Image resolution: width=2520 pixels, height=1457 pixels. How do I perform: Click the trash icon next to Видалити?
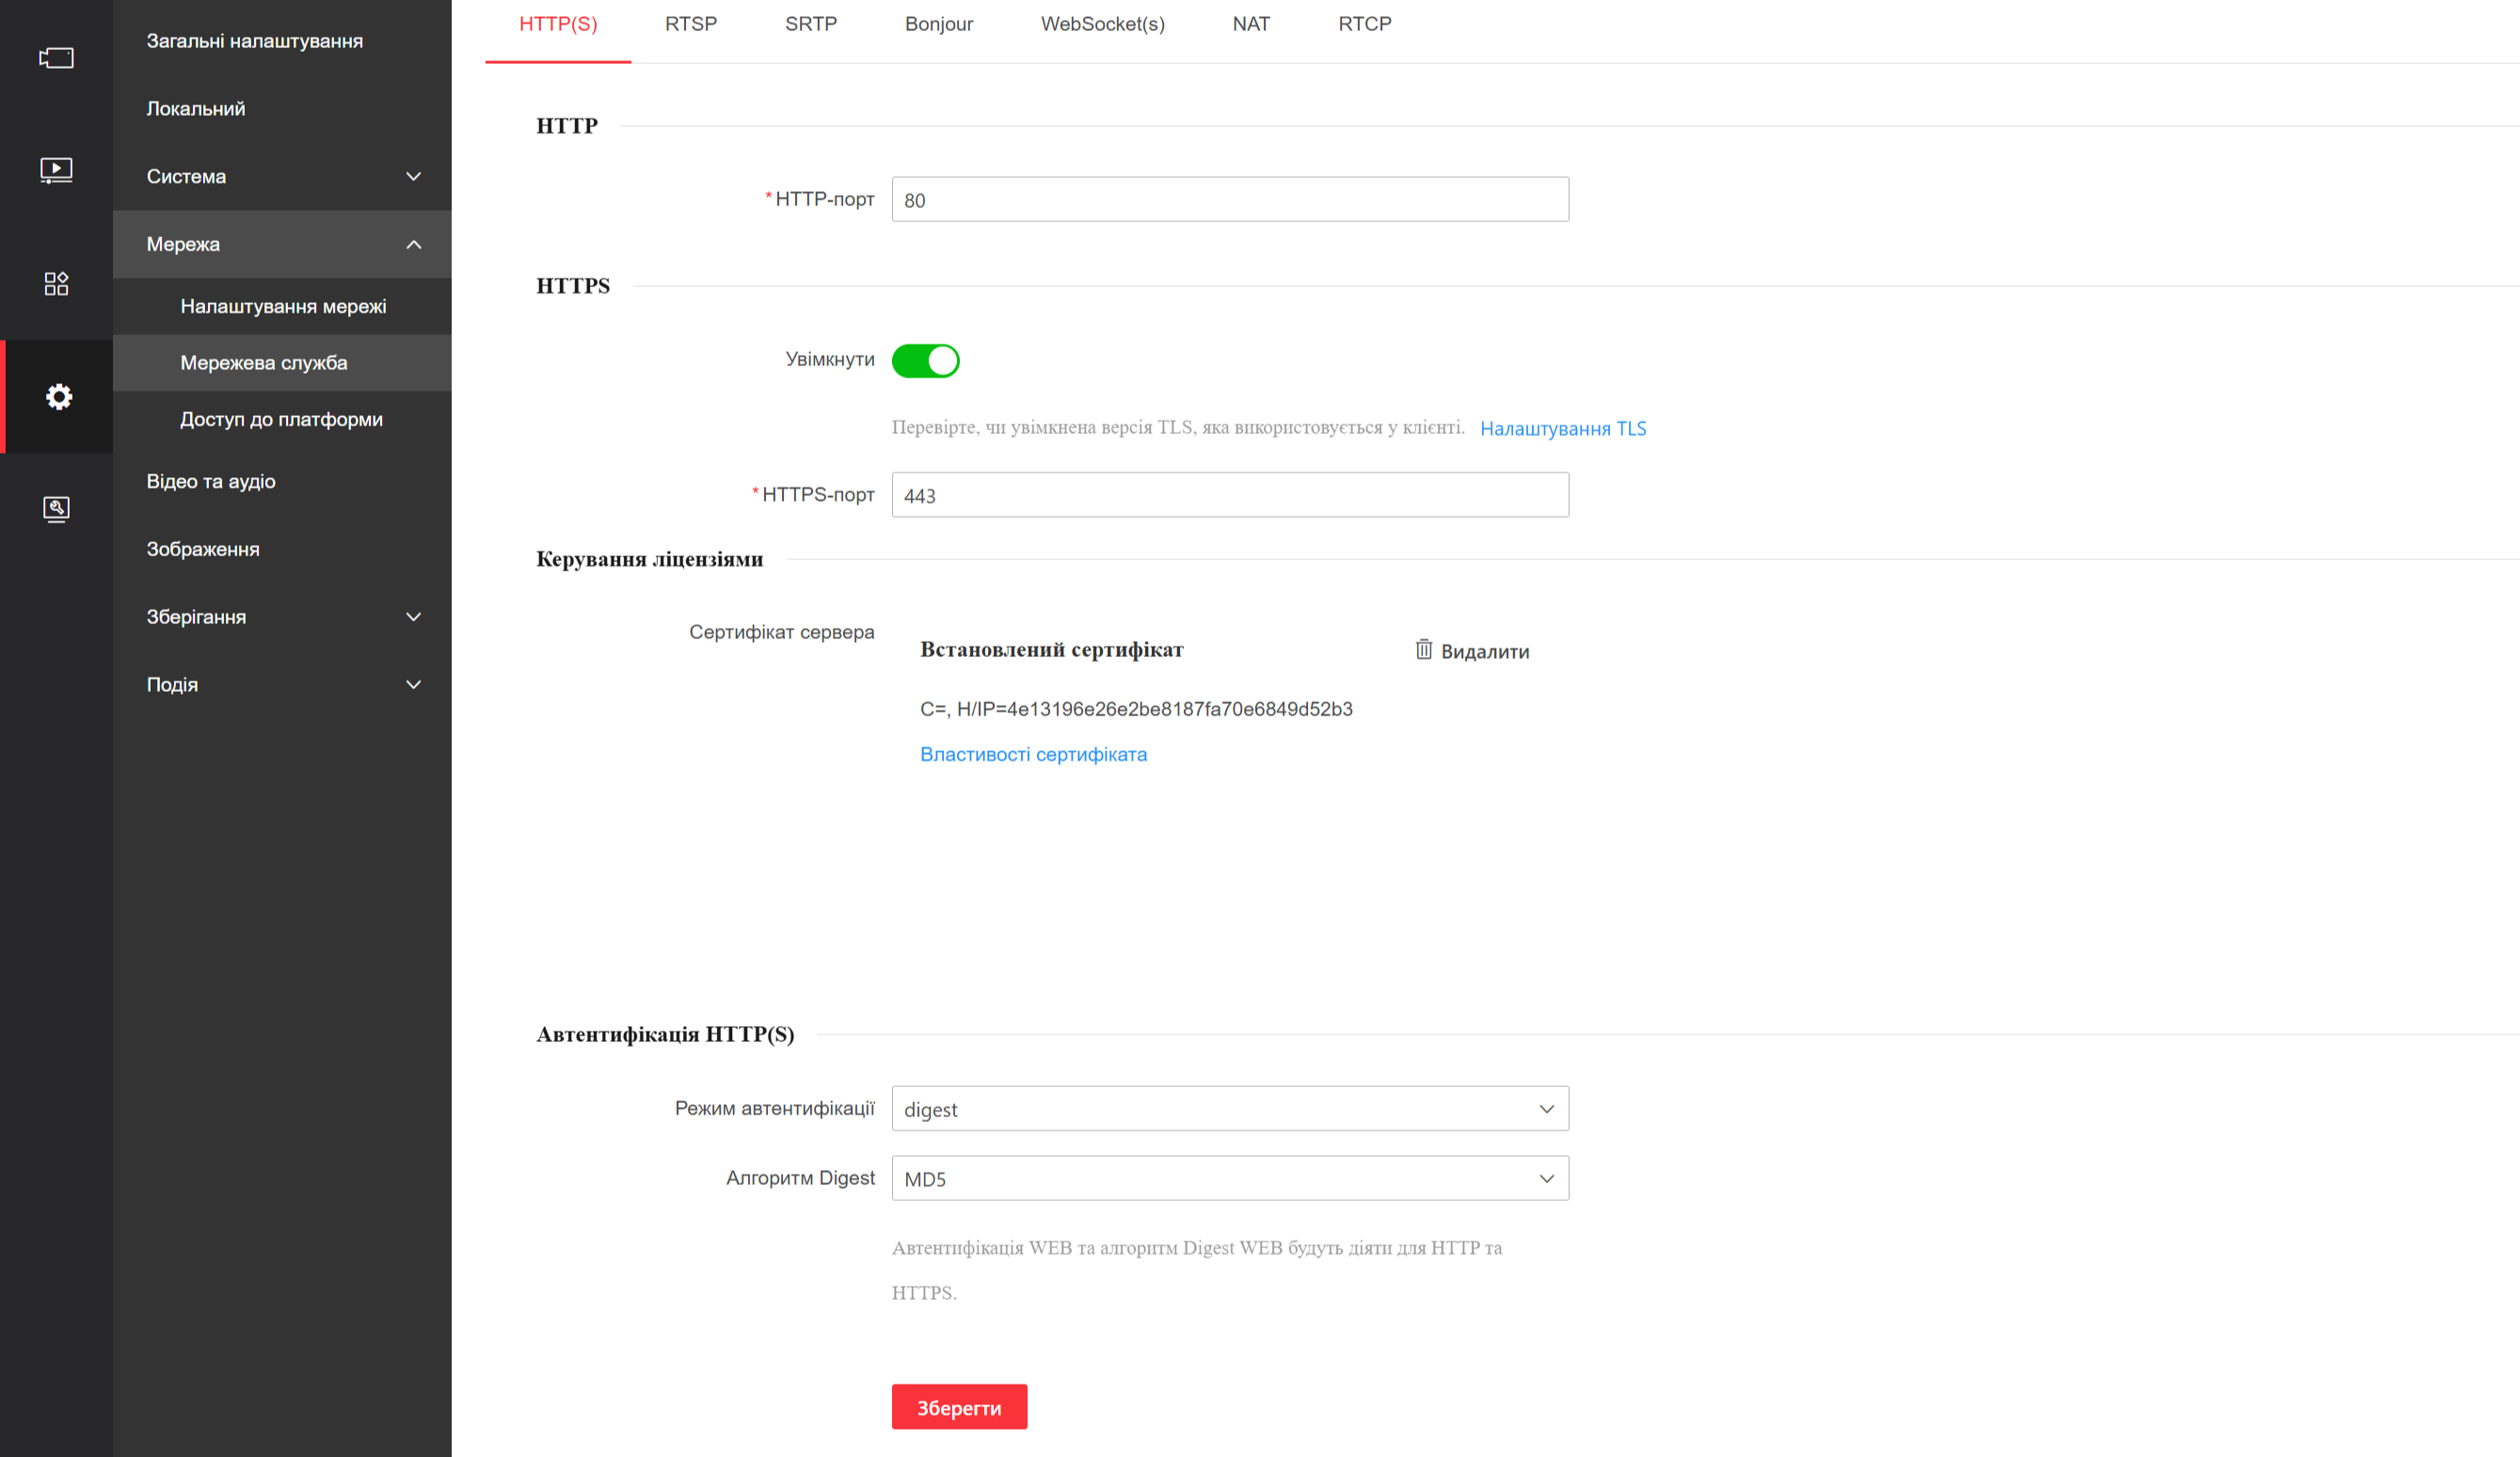[x=1423, y=650]
